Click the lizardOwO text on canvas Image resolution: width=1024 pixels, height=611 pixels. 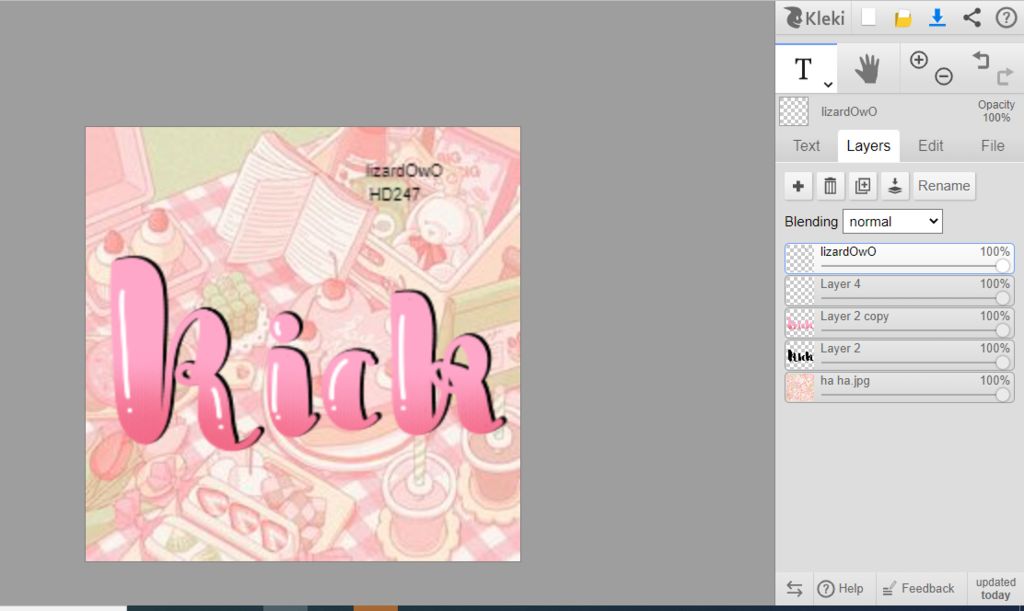[x=404, y=170]
